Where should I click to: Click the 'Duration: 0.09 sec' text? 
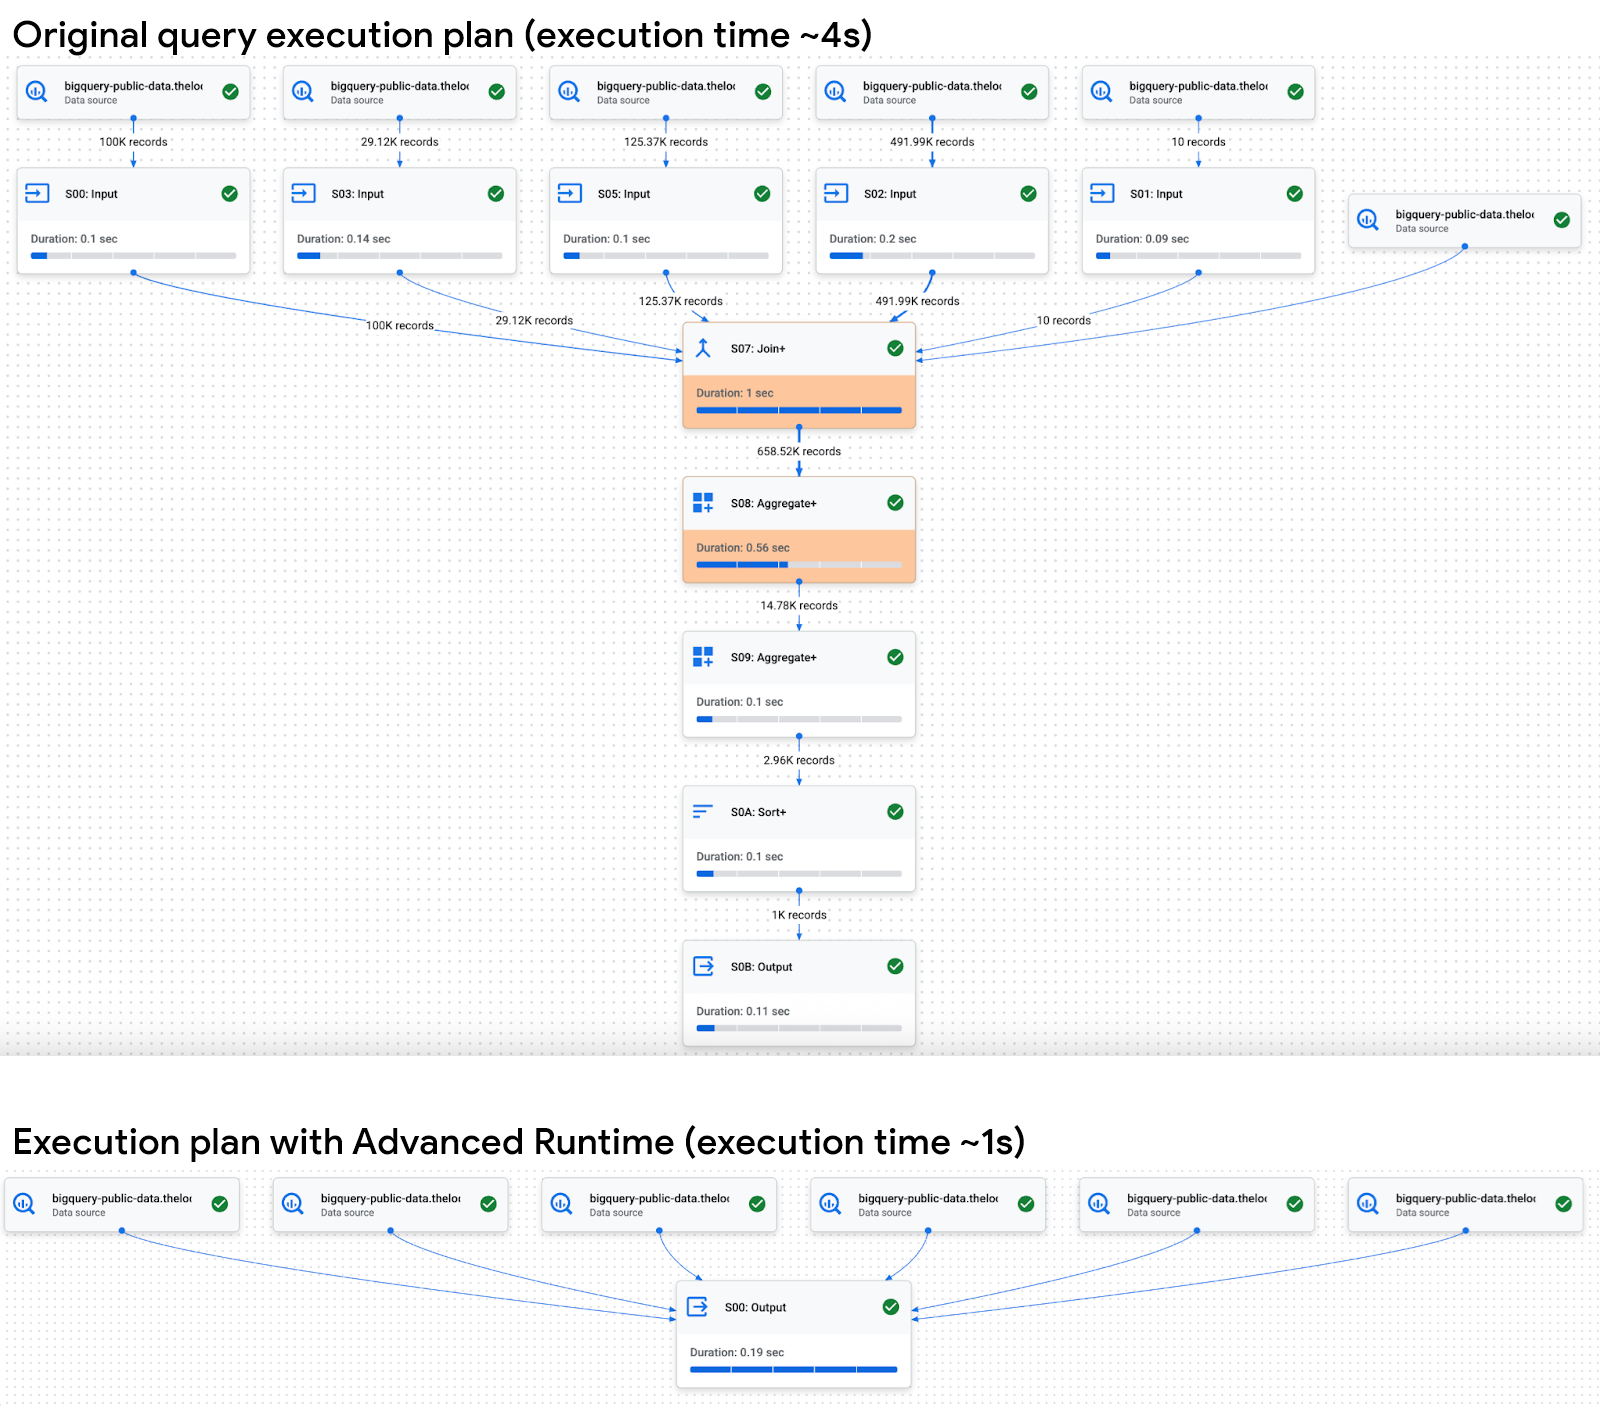tap(1142, 239)
